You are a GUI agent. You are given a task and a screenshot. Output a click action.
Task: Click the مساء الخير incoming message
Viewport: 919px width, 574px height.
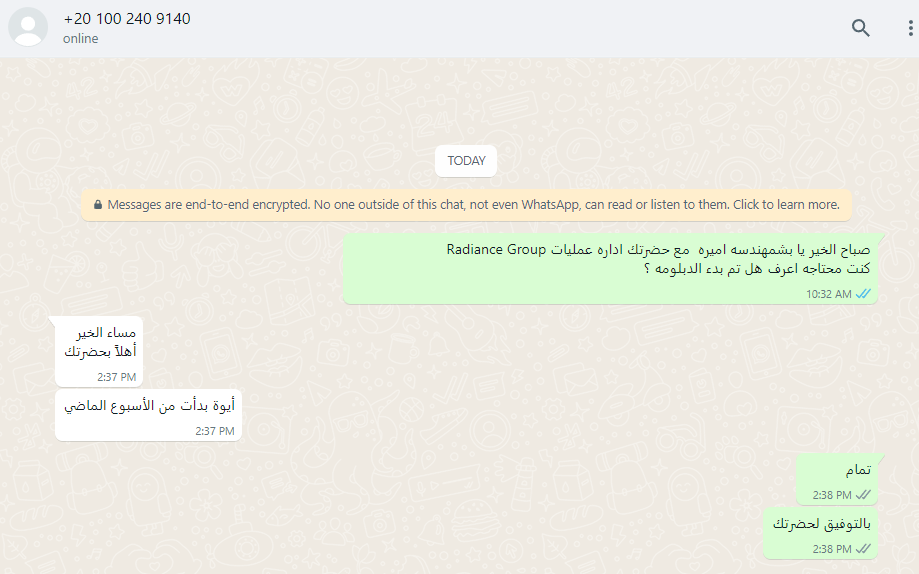[x=99, y=351]
